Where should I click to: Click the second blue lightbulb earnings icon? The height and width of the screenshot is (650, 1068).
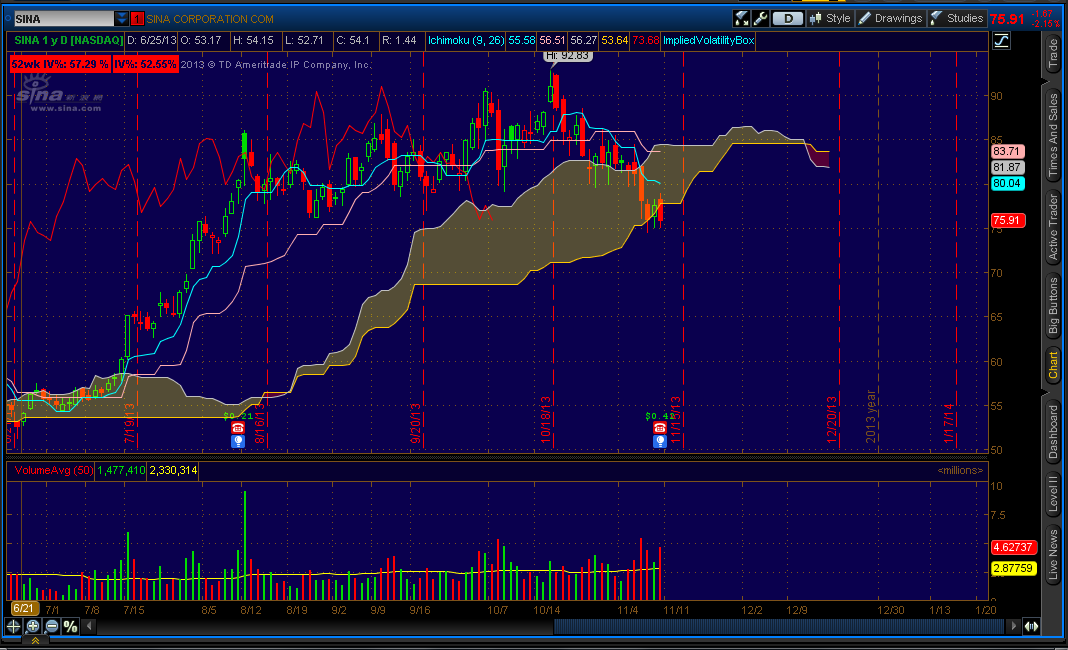click(659, 441)
